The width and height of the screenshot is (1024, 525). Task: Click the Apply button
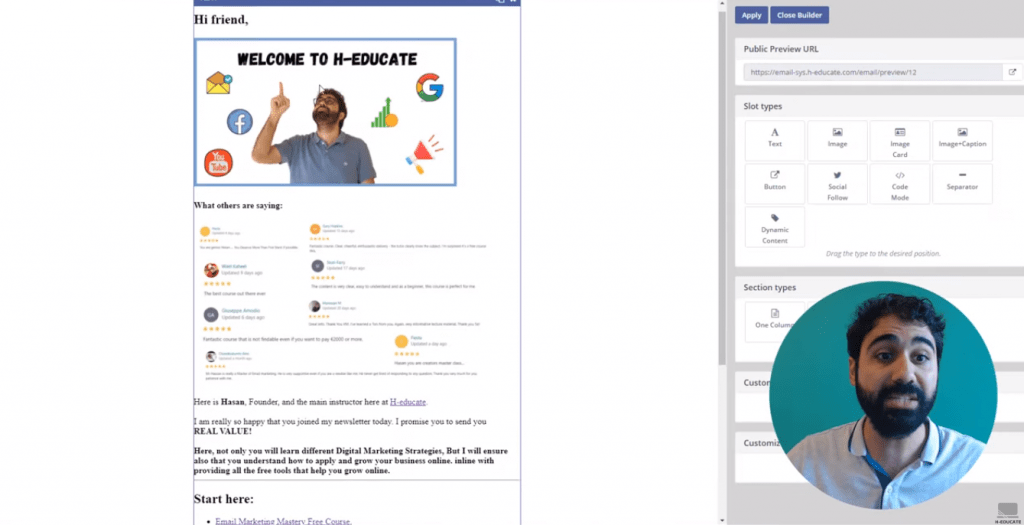point(751,15)
